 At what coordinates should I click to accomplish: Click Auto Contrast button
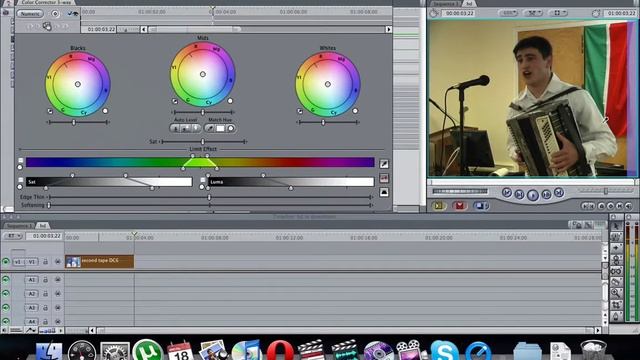(x=185, y=128)
